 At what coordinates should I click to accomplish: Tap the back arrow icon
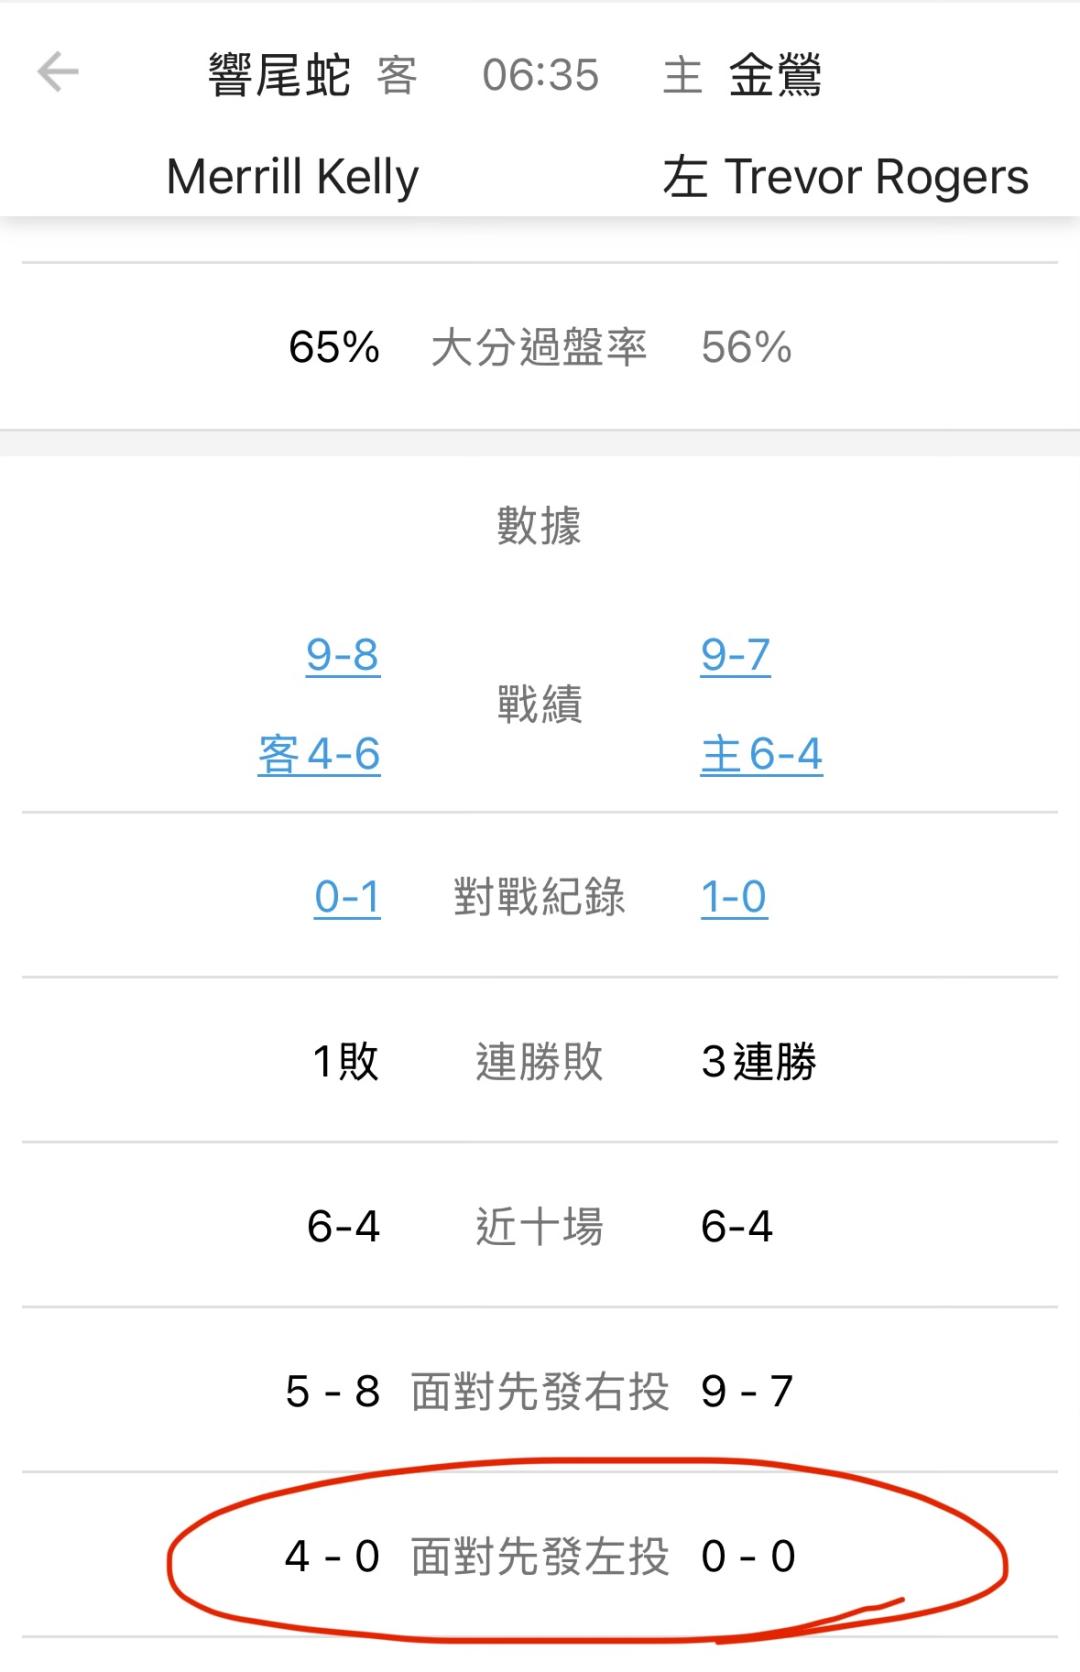[58, 73]
